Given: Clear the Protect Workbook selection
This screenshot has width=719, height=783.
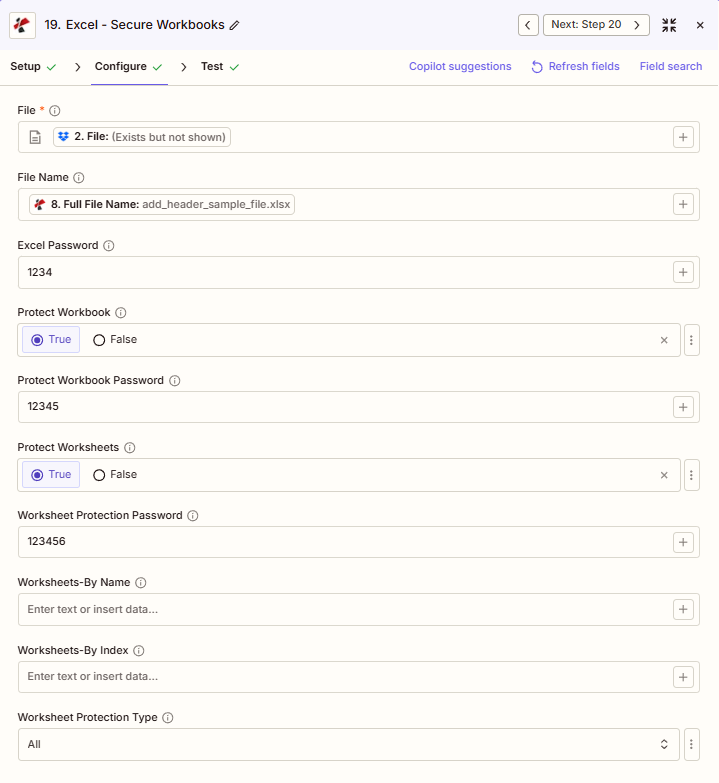Looking at the screenshot, I should tap(664, 340).
